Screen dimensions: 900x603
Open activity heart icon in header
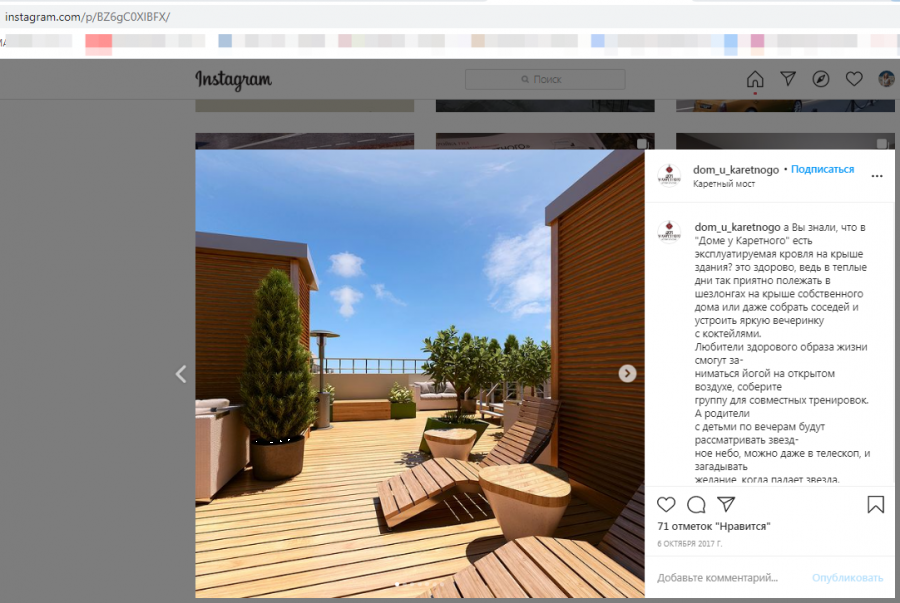pyautogui.click(x=854, y=79)
